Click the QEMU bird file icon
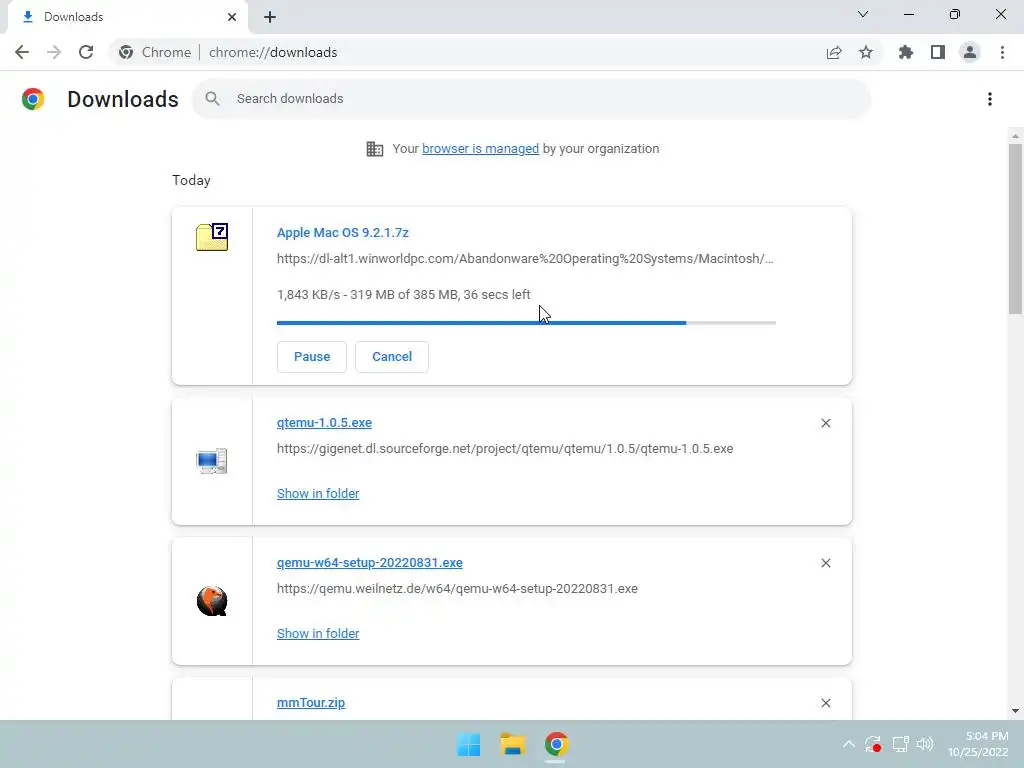This screenshot has height=768, width=1024. [x=212, y=601]
